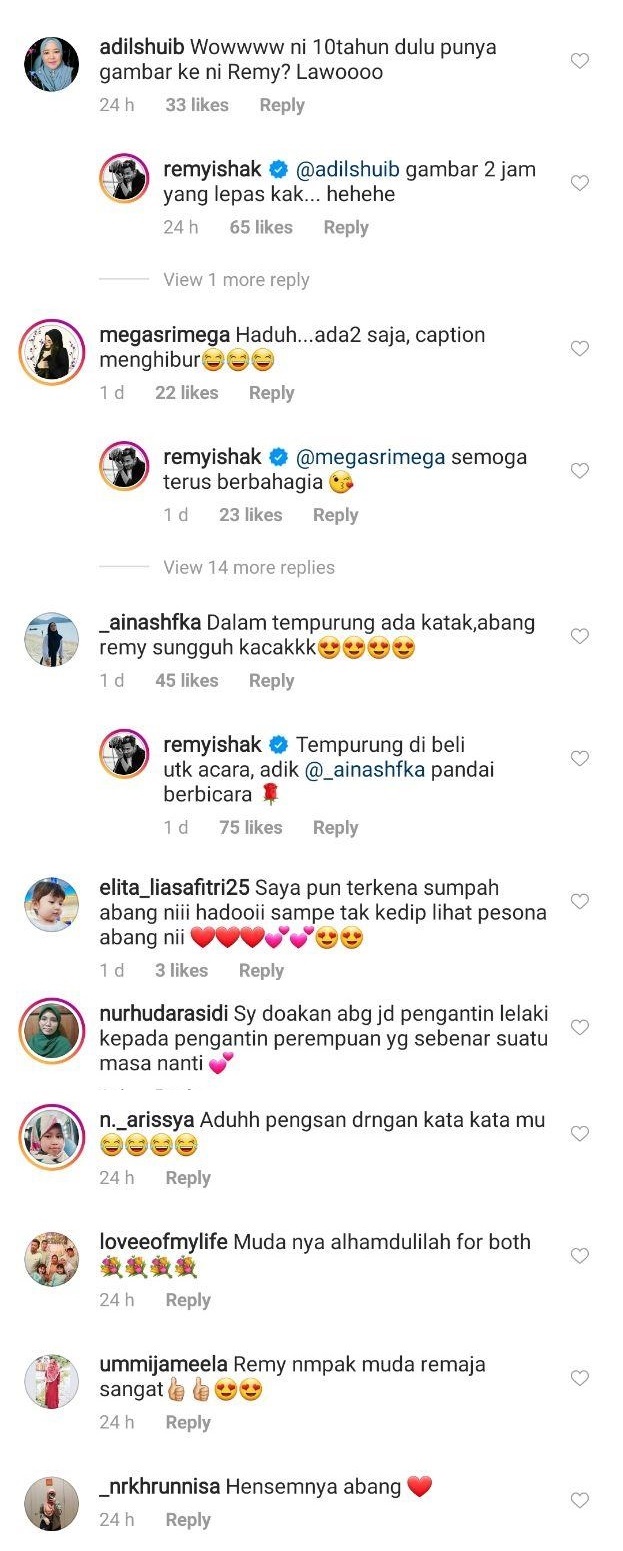Reply to ummijameela's comment
Screen dimensions: 623x1551
click(188, 1422)
